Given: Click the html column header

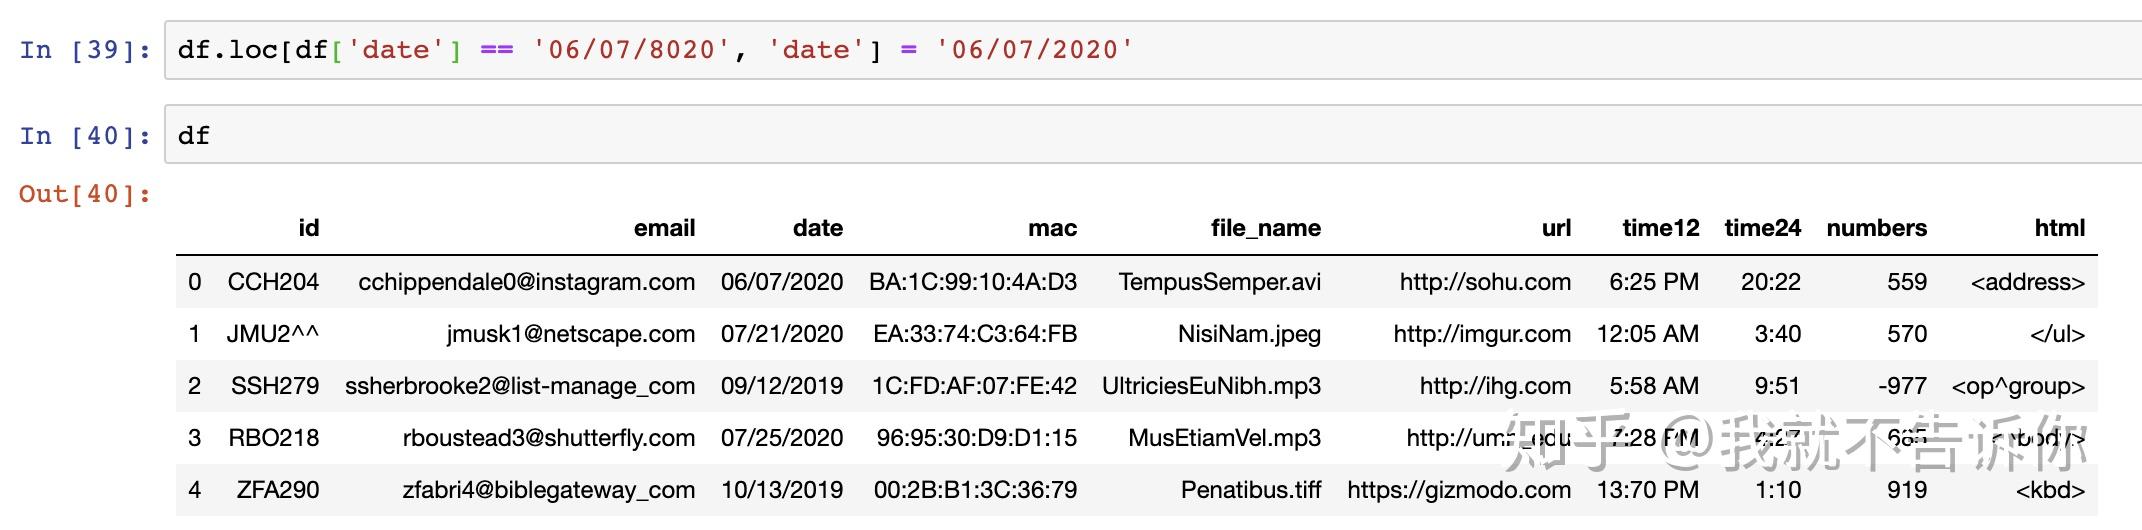Looking at the screenshot, I should point(2059,228).
